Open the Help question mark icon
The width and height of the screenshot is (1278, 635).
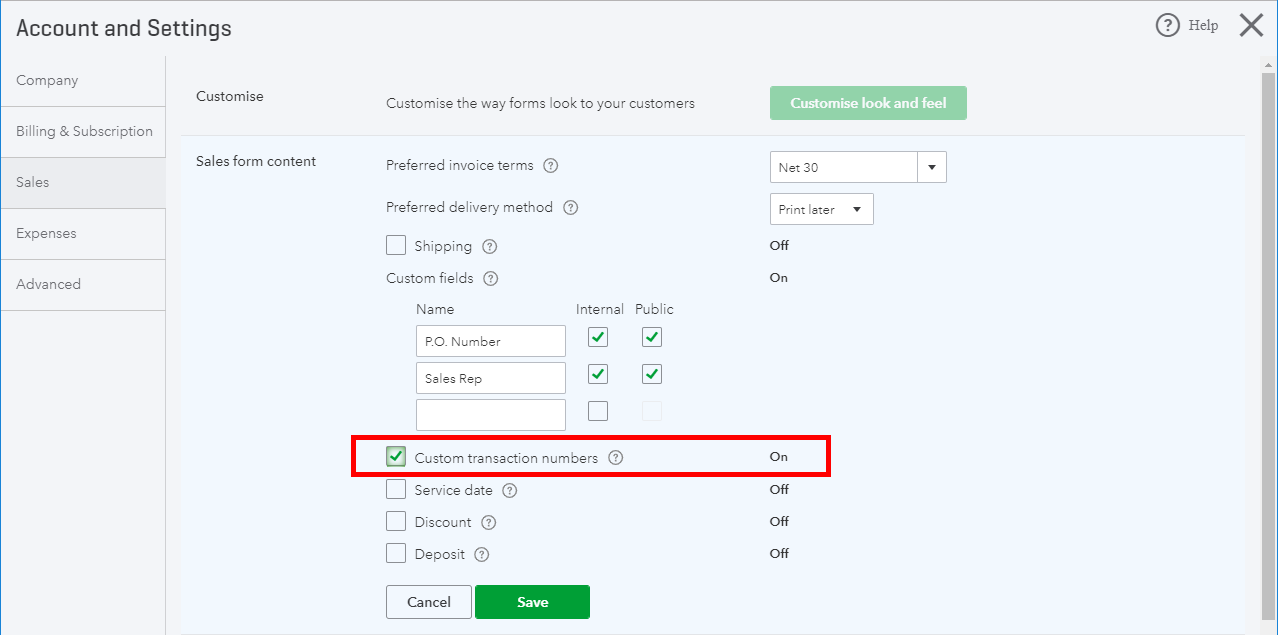(x=1167, y=25)
